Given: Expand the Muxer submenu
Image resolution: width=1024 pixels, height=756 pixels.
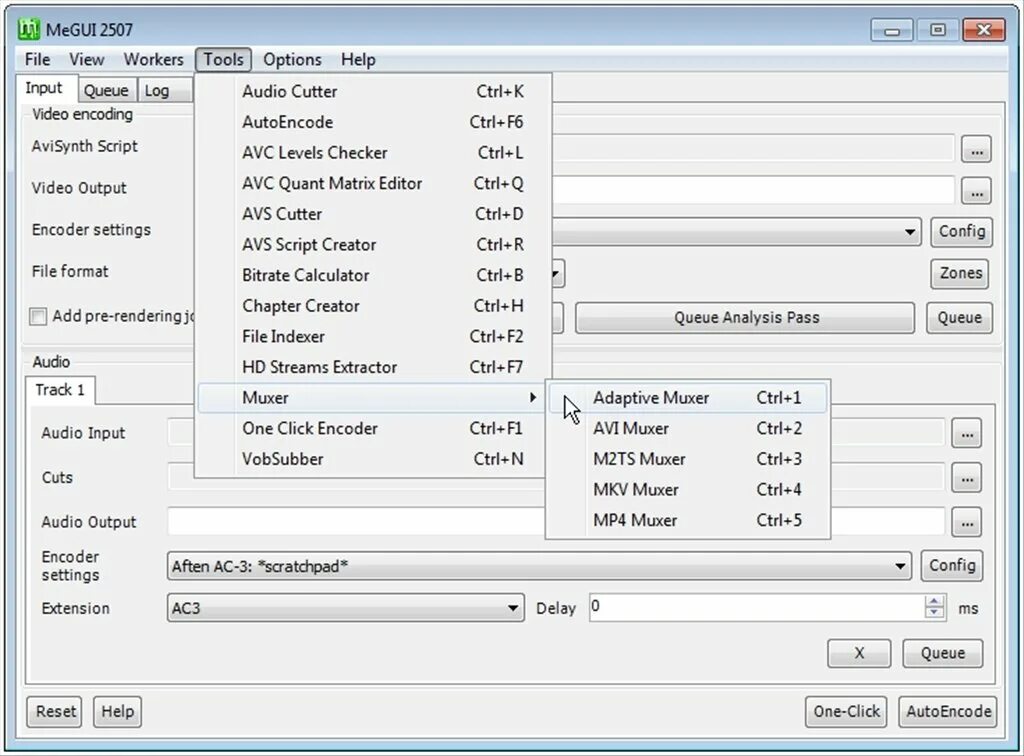Looking at the screenshot, I should pyautogui.click(x=374, y=398).
